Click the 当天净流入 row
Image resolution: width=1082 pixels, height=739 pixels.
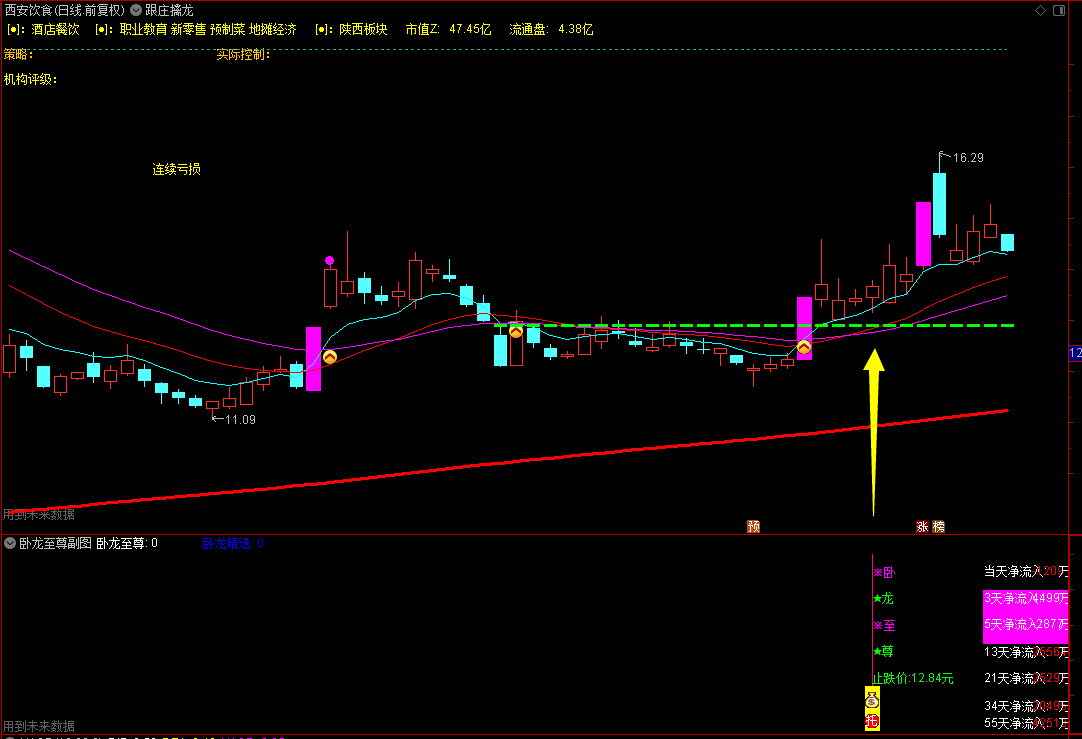(x=1026, y=571)
